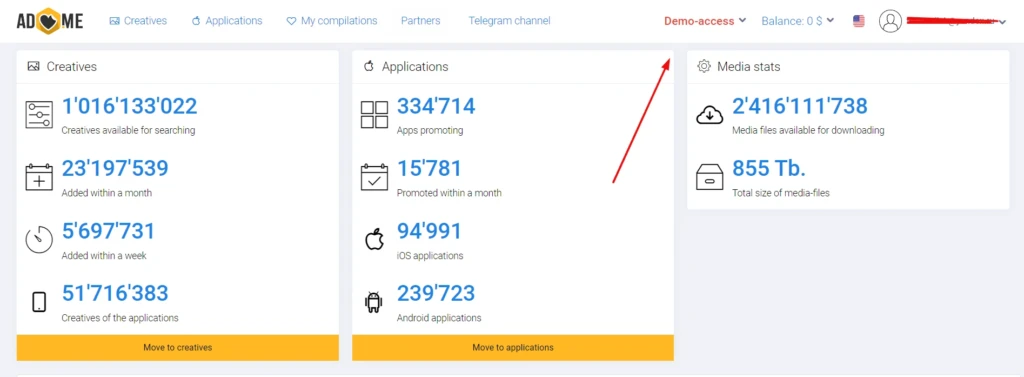
Task: Click the storage box icon by 855 Tb
Action: [710, 177]
